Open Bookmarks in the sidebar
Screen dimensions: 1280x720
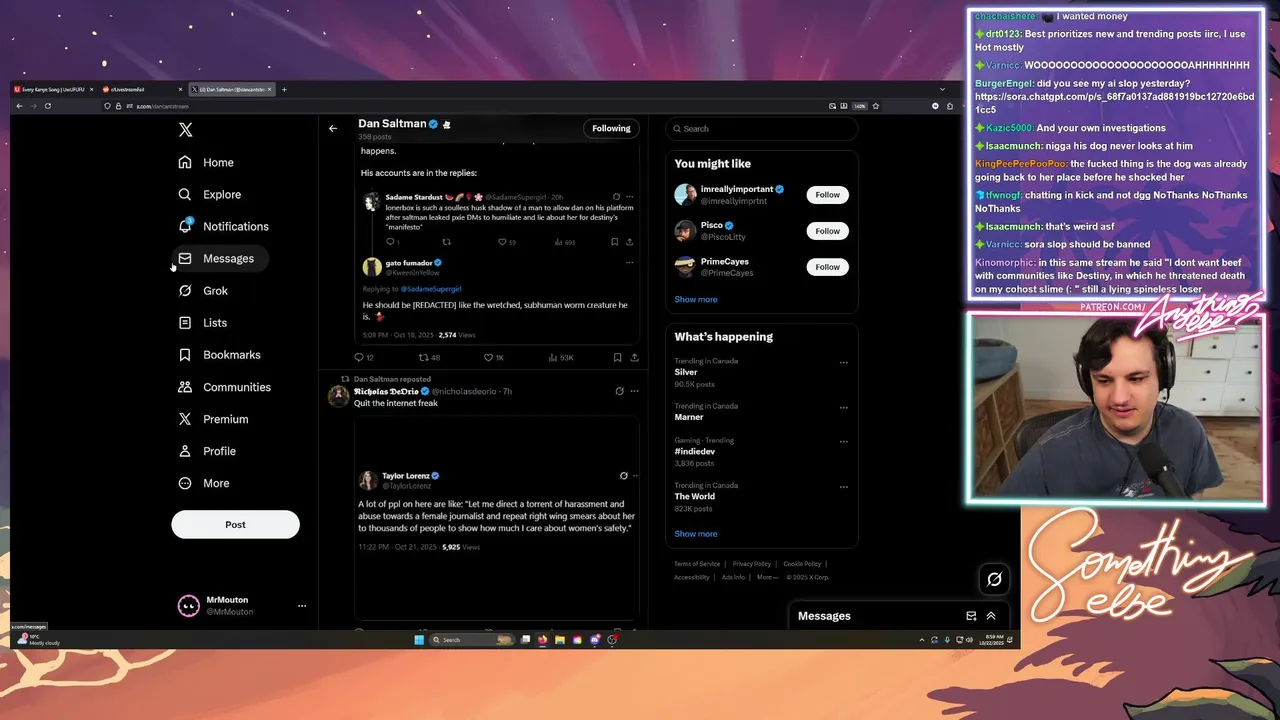[219, 355]
